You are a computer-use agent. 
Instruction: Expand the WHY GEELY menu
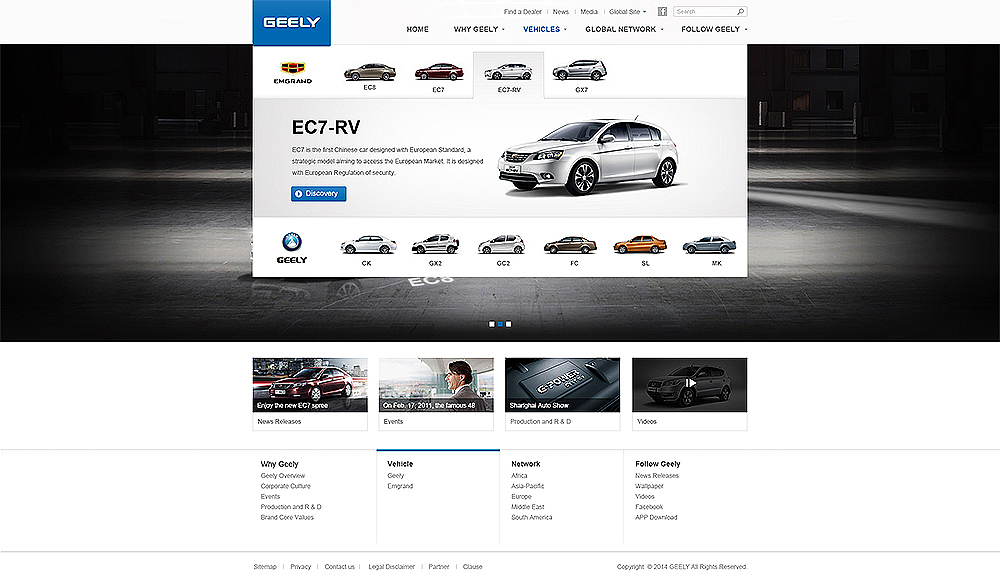tap(478, 29)
